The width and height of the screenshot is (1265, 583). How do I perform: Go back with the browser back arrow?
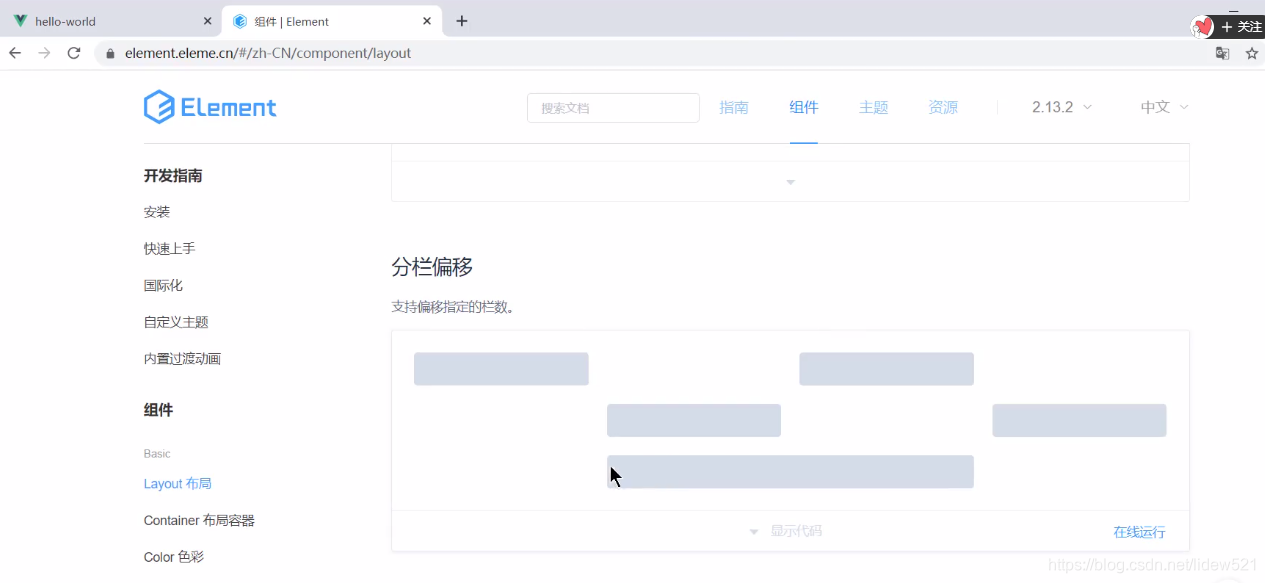[x=15, y=53]
